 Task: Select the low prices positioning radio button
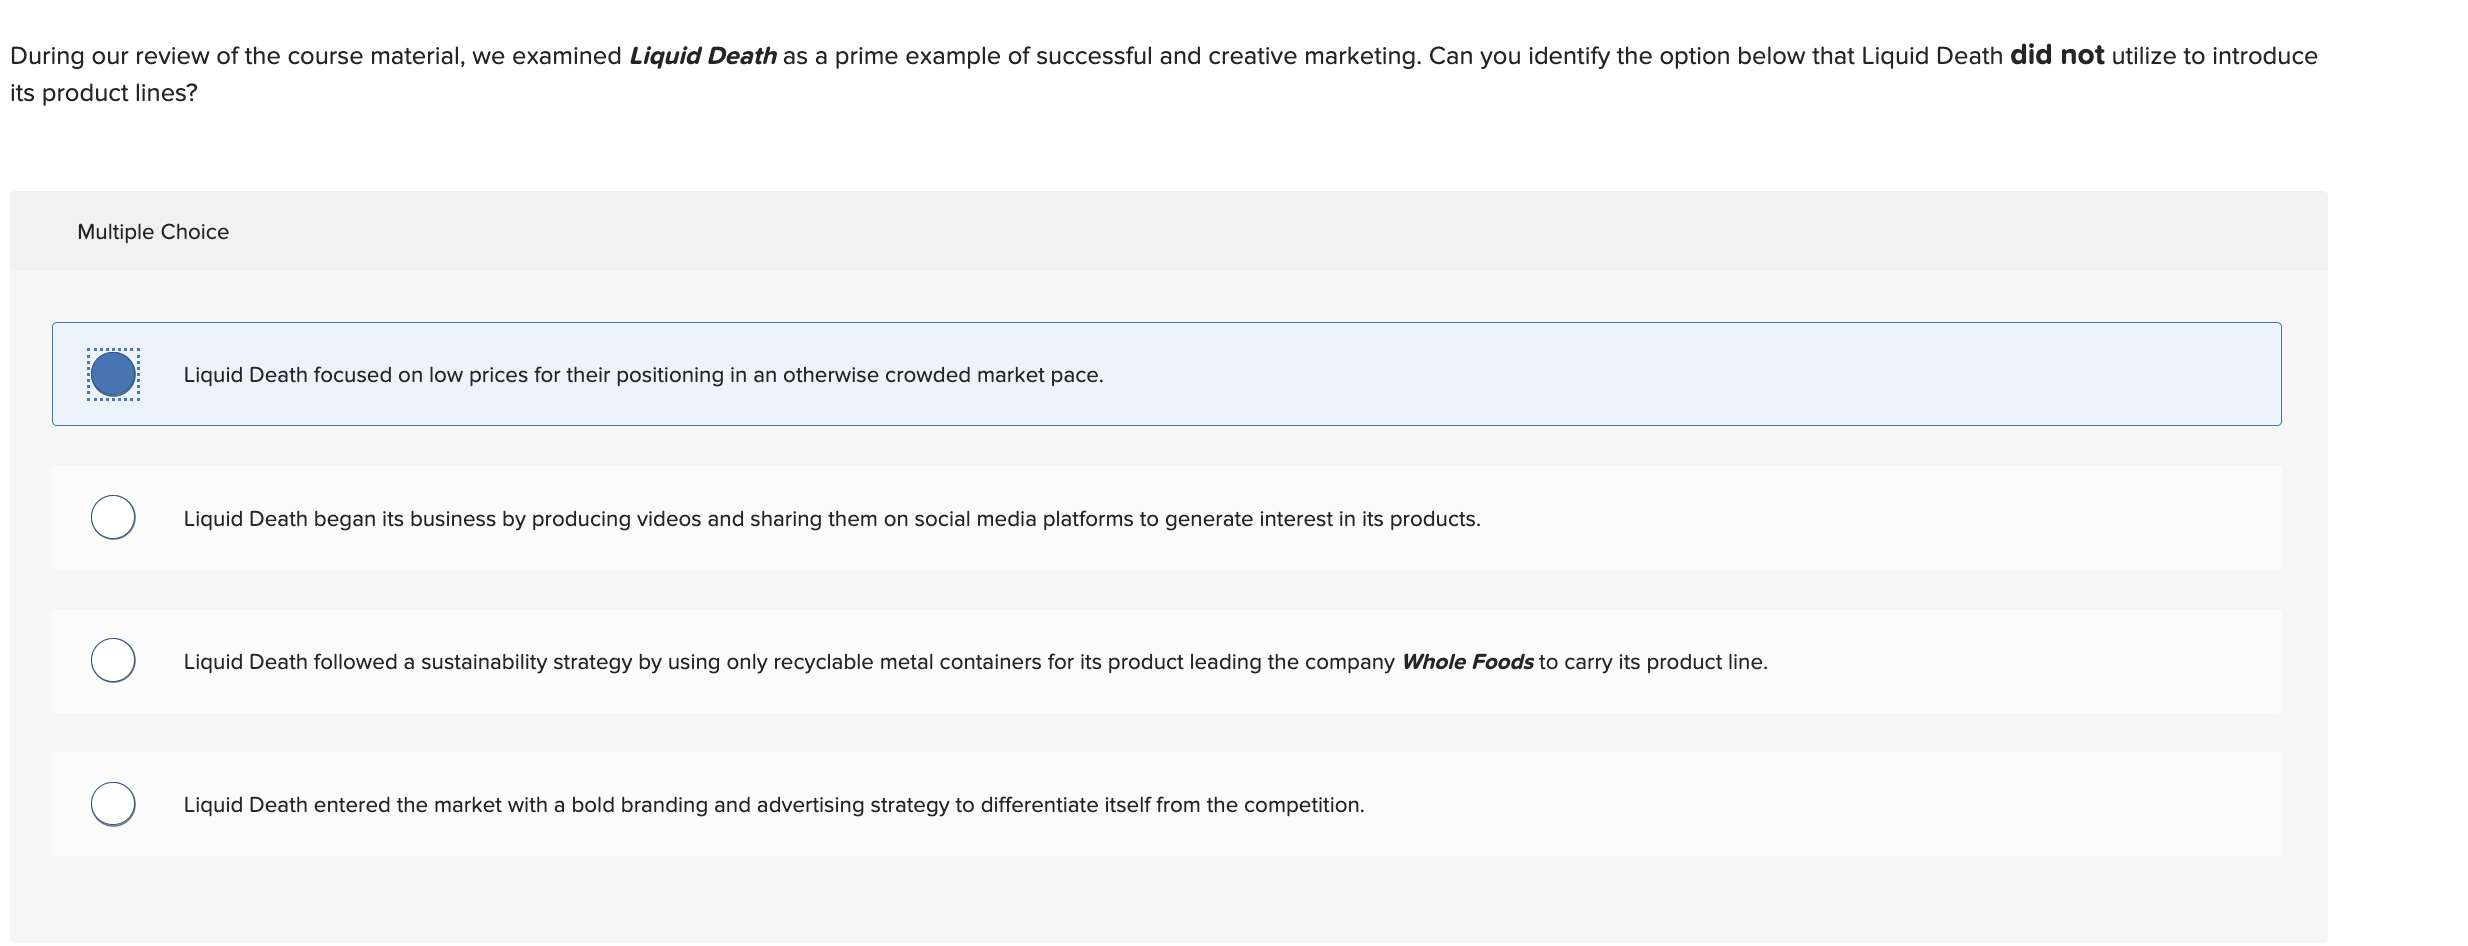113,375
